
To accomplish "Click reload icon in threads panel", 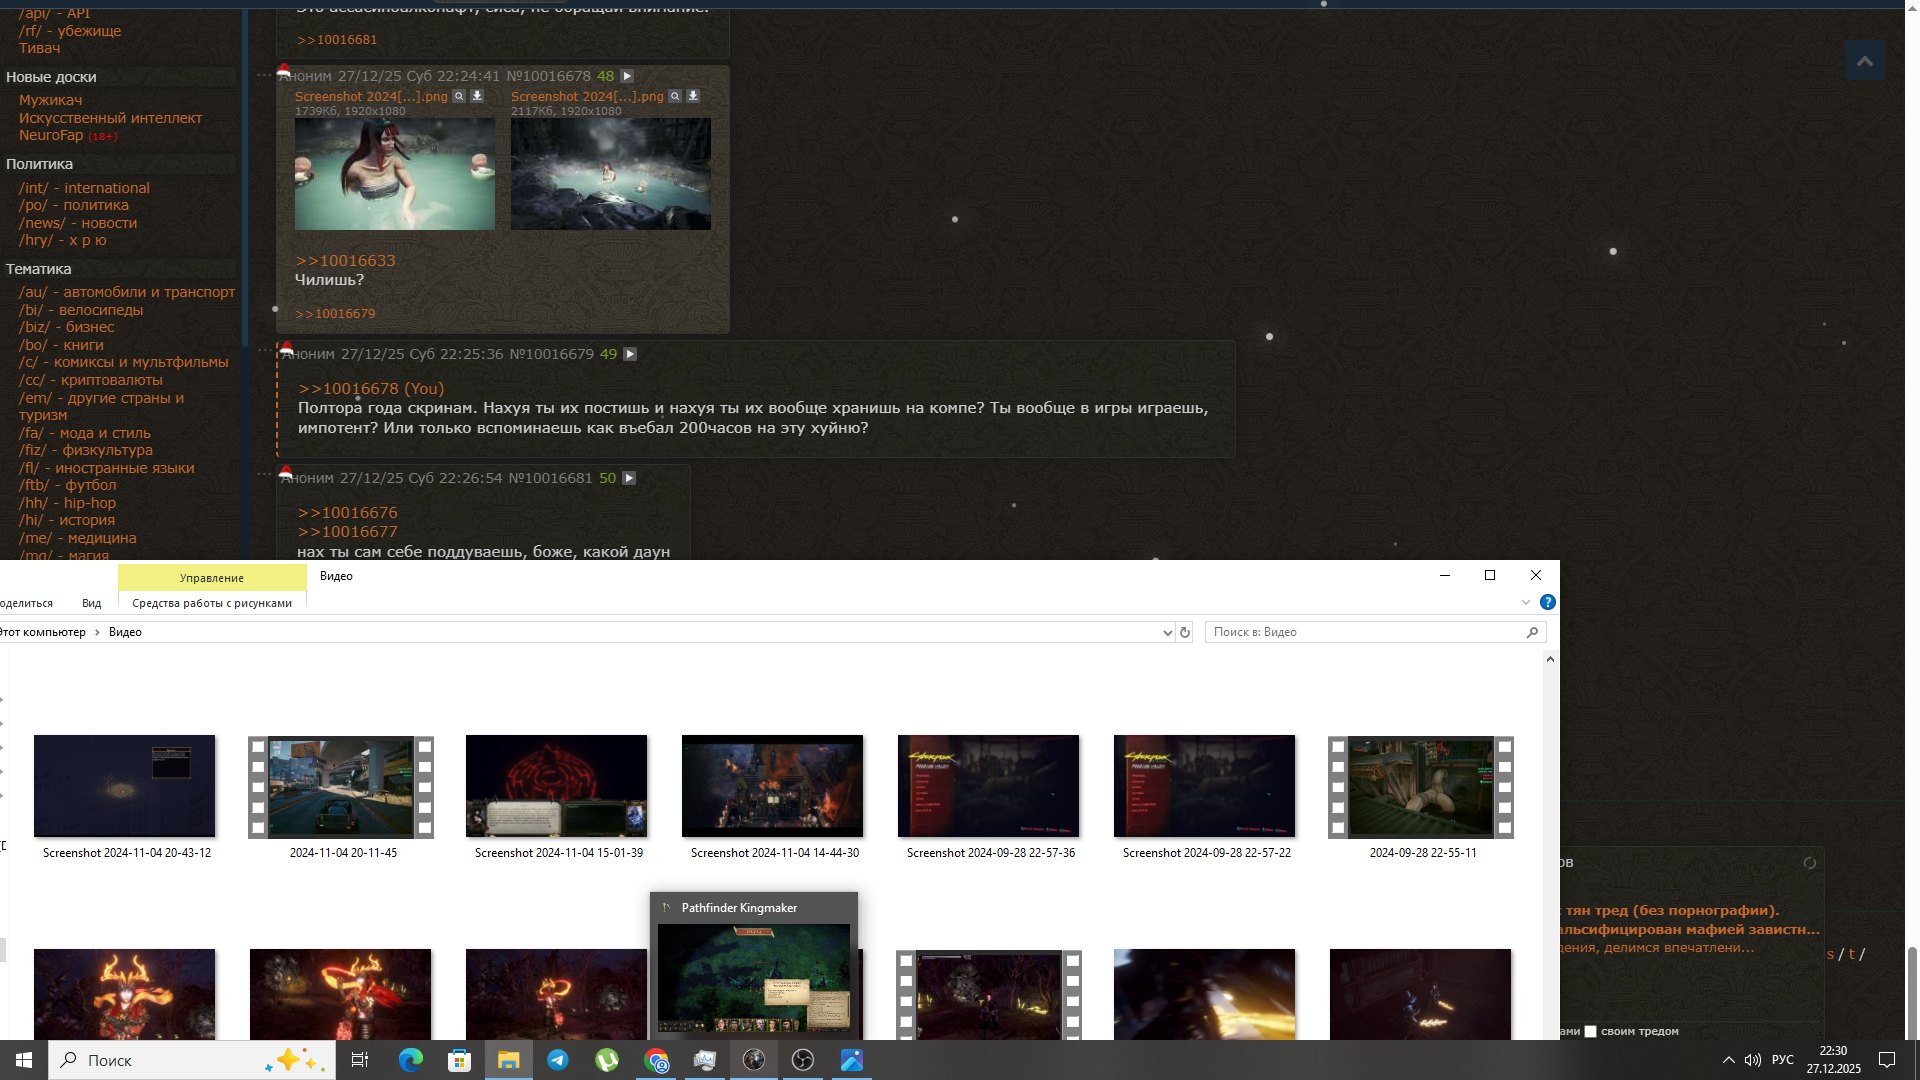I will click(1809, 863).
